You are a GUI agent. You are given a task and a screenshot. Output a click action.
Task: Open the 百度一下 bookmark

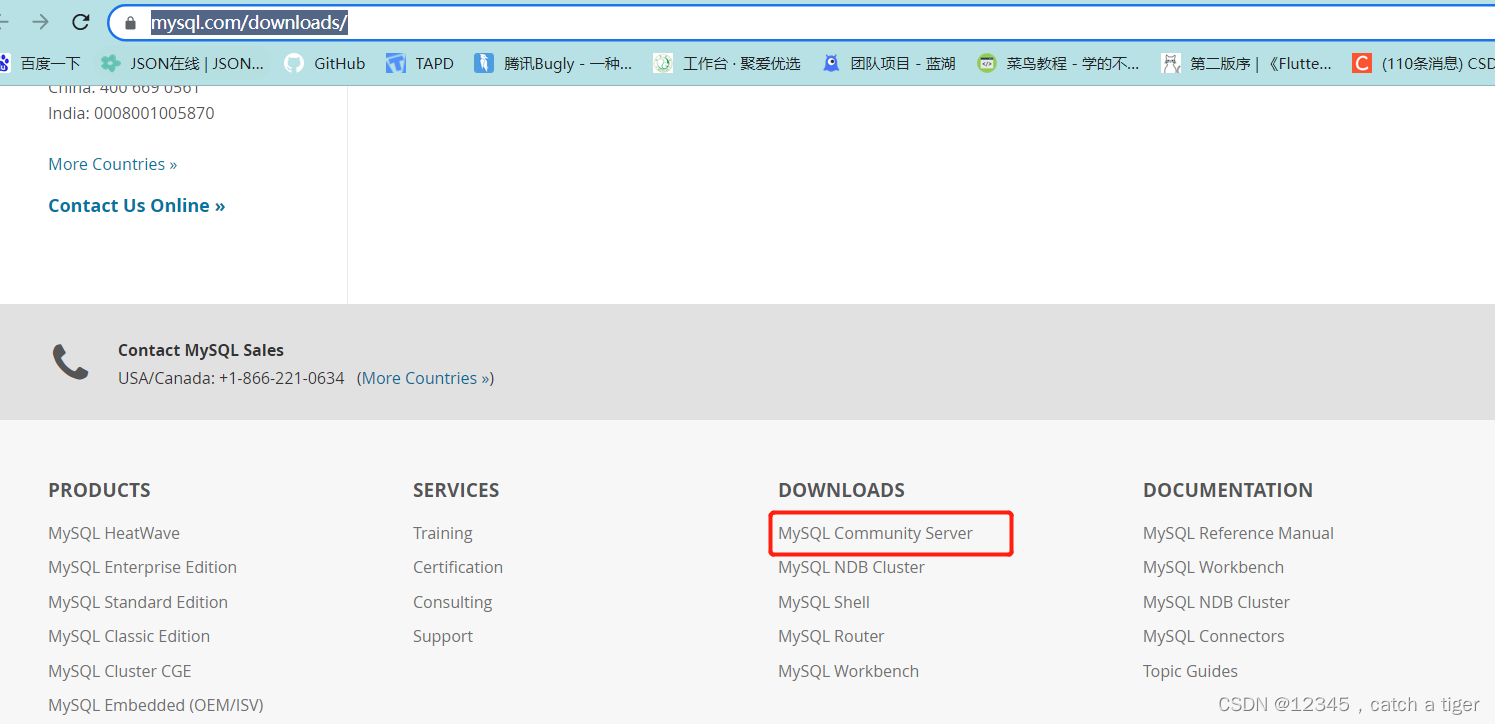40,63
